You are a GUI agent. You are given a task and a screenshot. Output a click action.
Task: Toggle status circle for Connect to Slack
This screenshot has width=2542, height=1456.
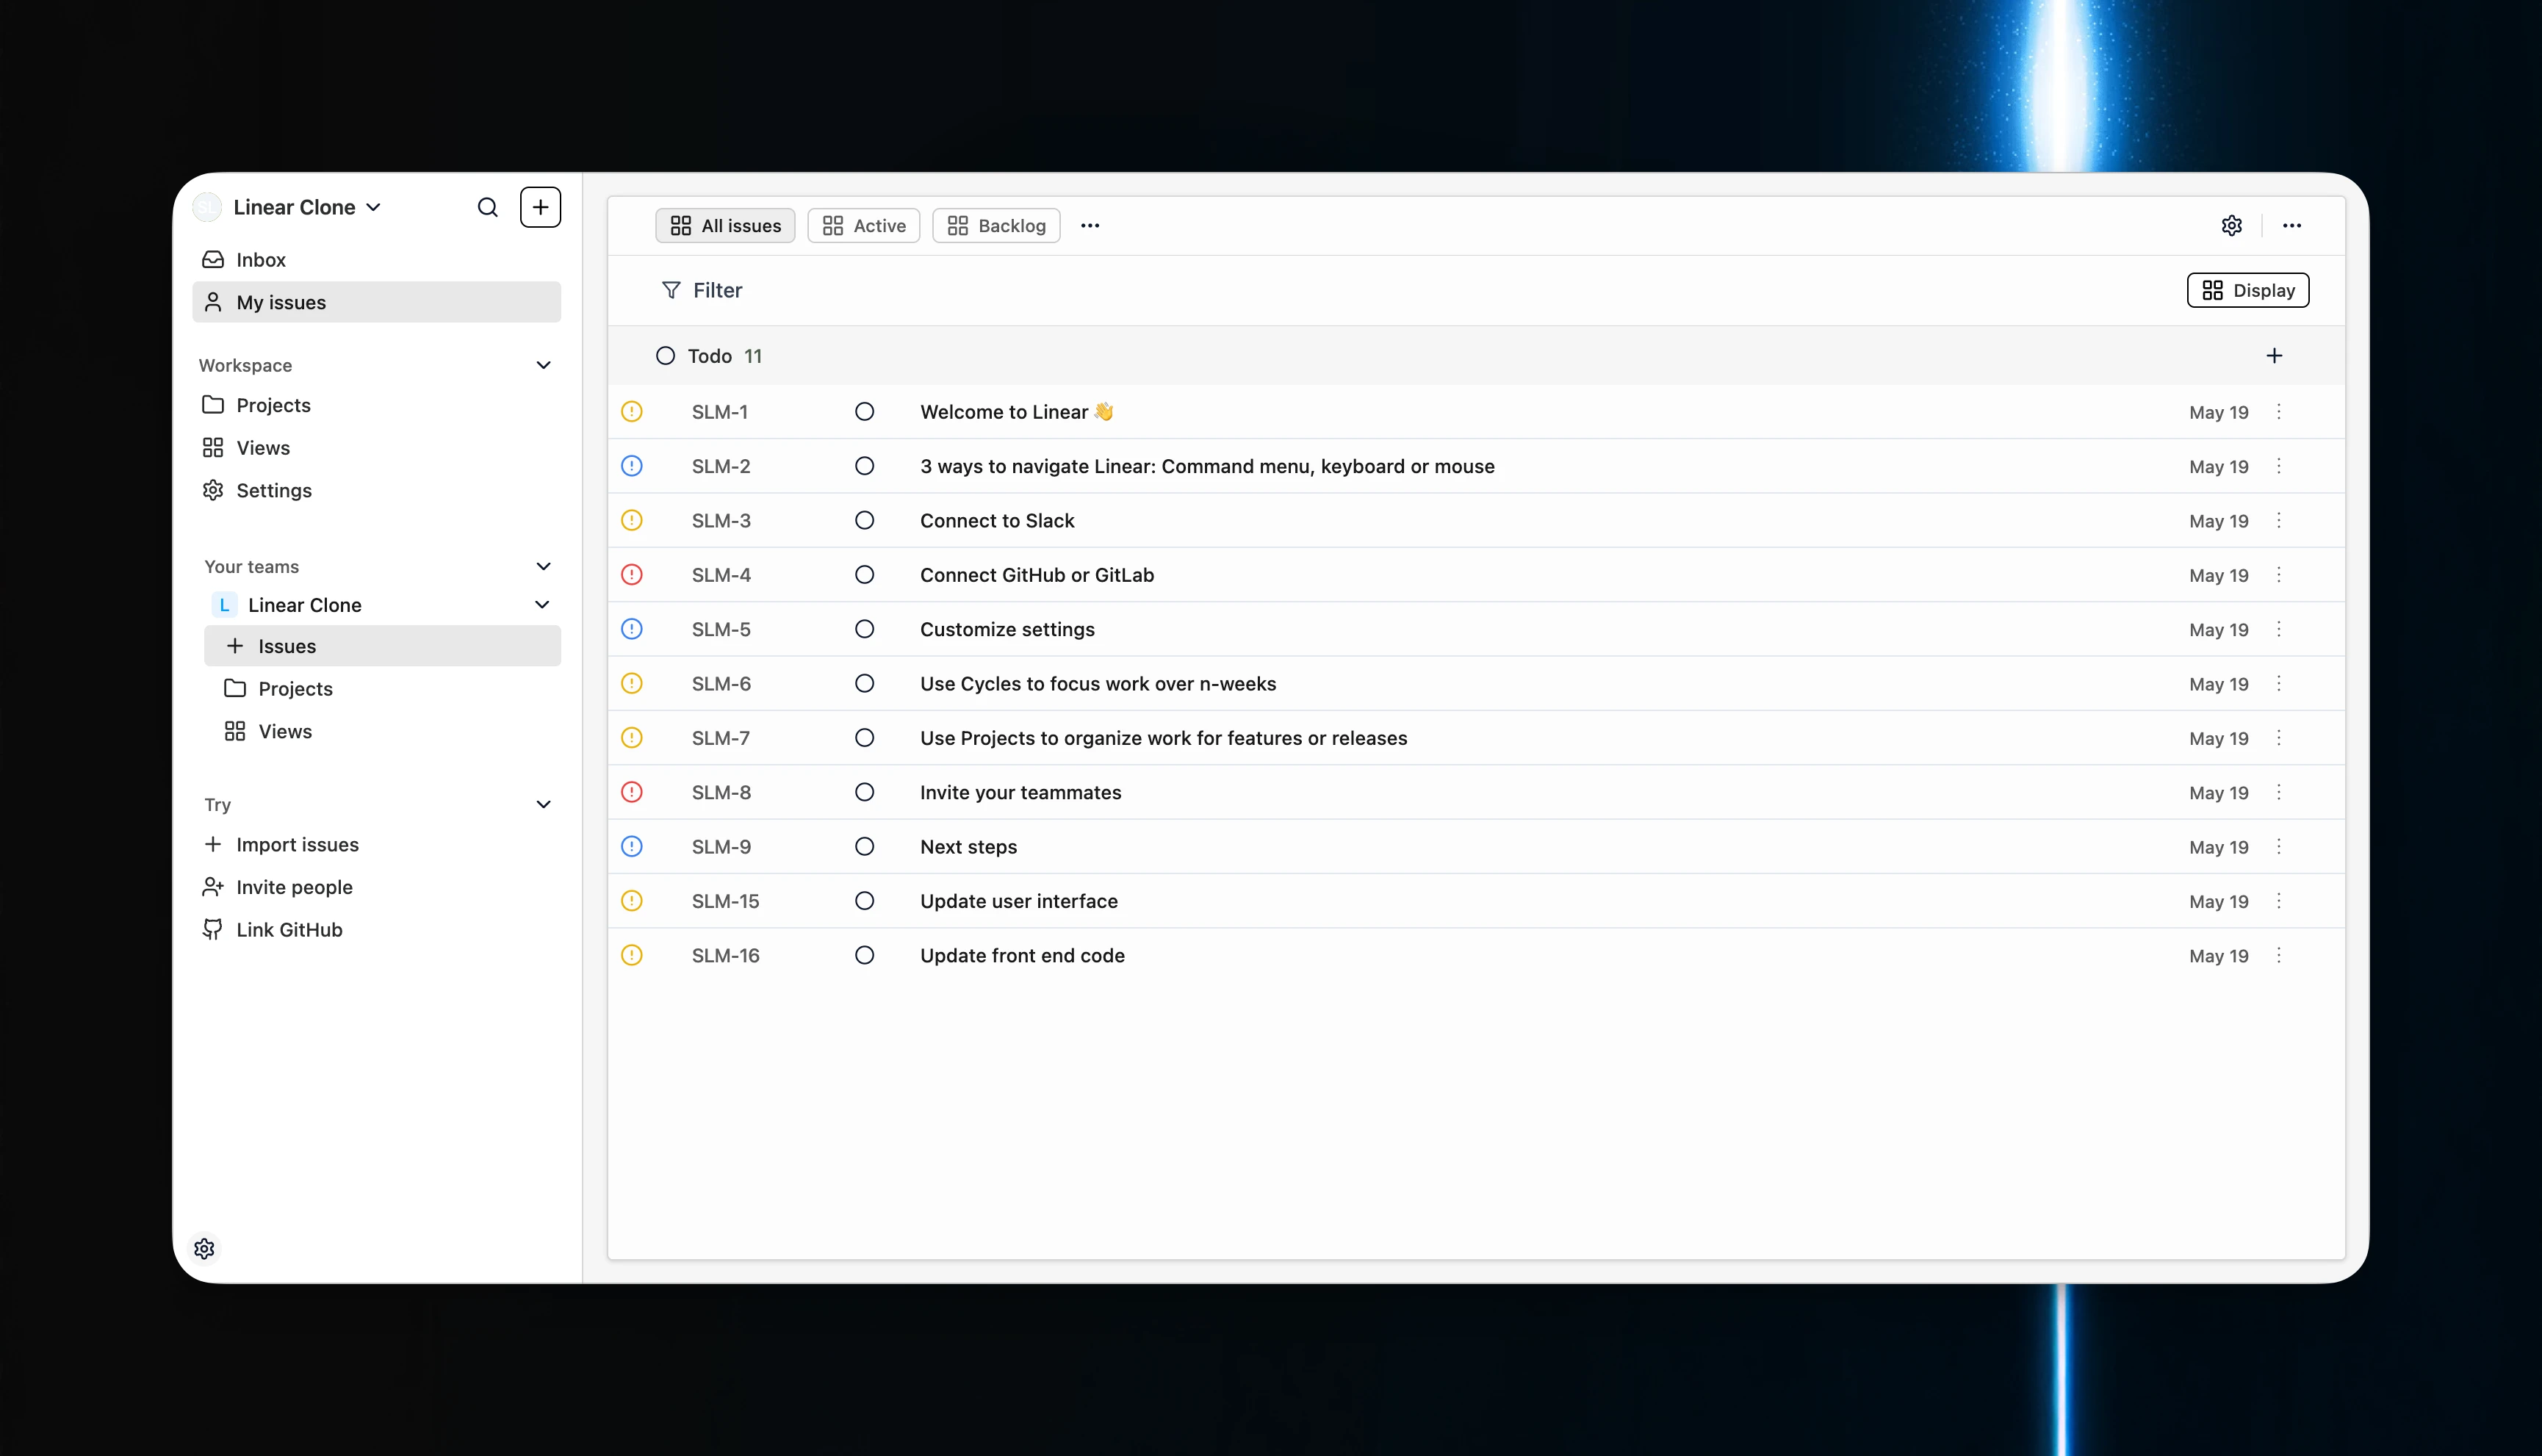(x=864, y=521)
